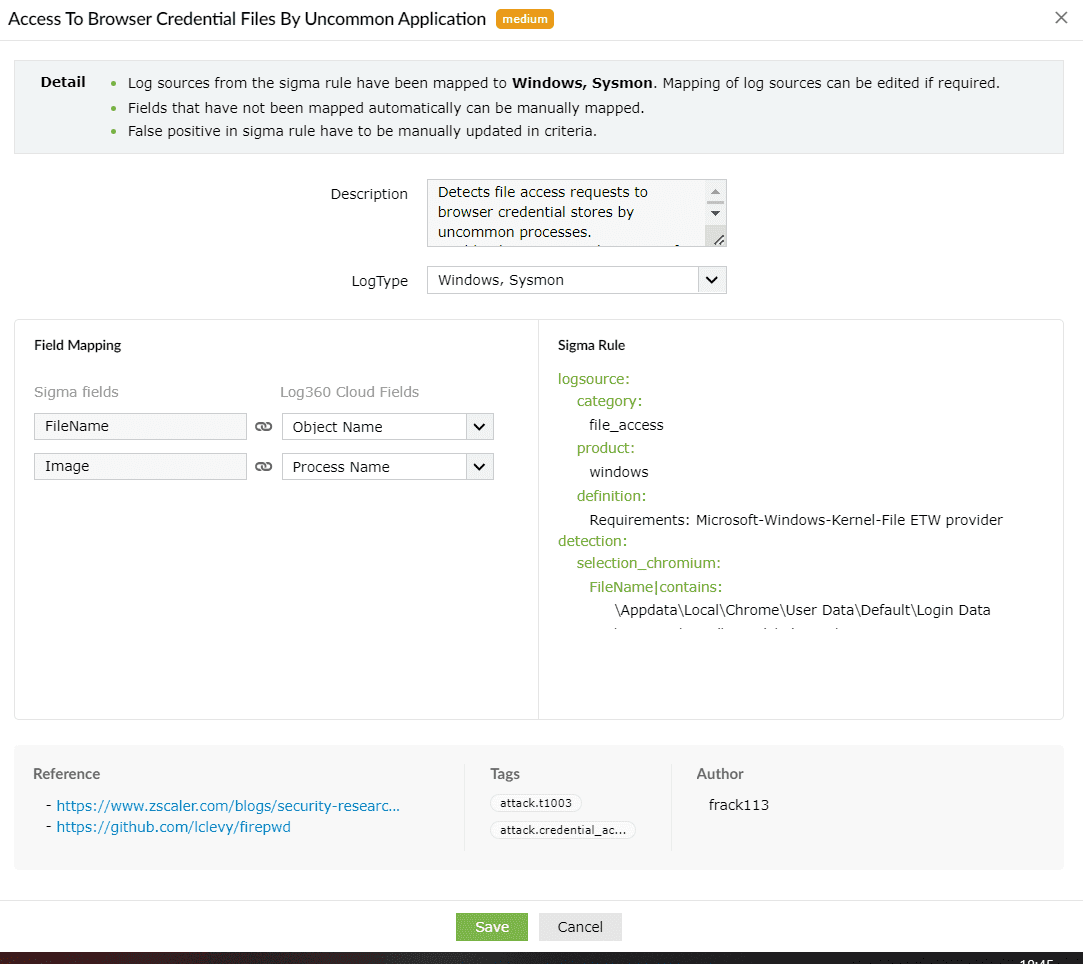This screenshot has height=964, width=1084.
Task: Open the zscaler security research reference link
Action: pyautogui.click(x=228, y=805)
